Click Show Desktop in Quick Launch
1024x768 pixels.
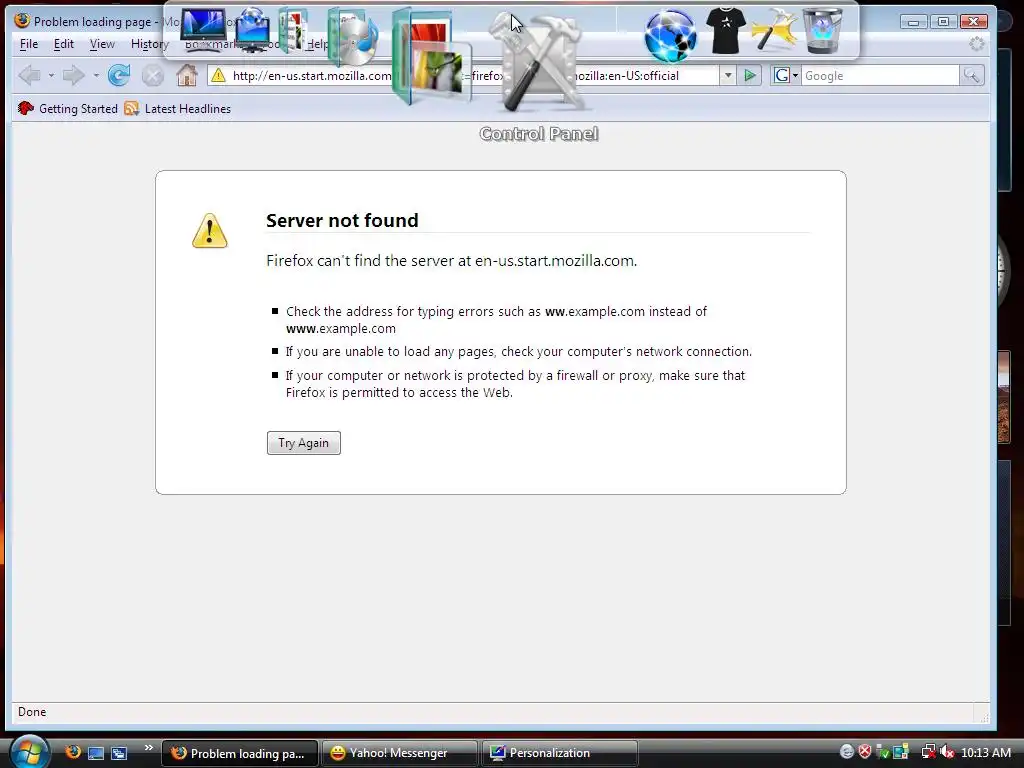[x=96, y=753]
